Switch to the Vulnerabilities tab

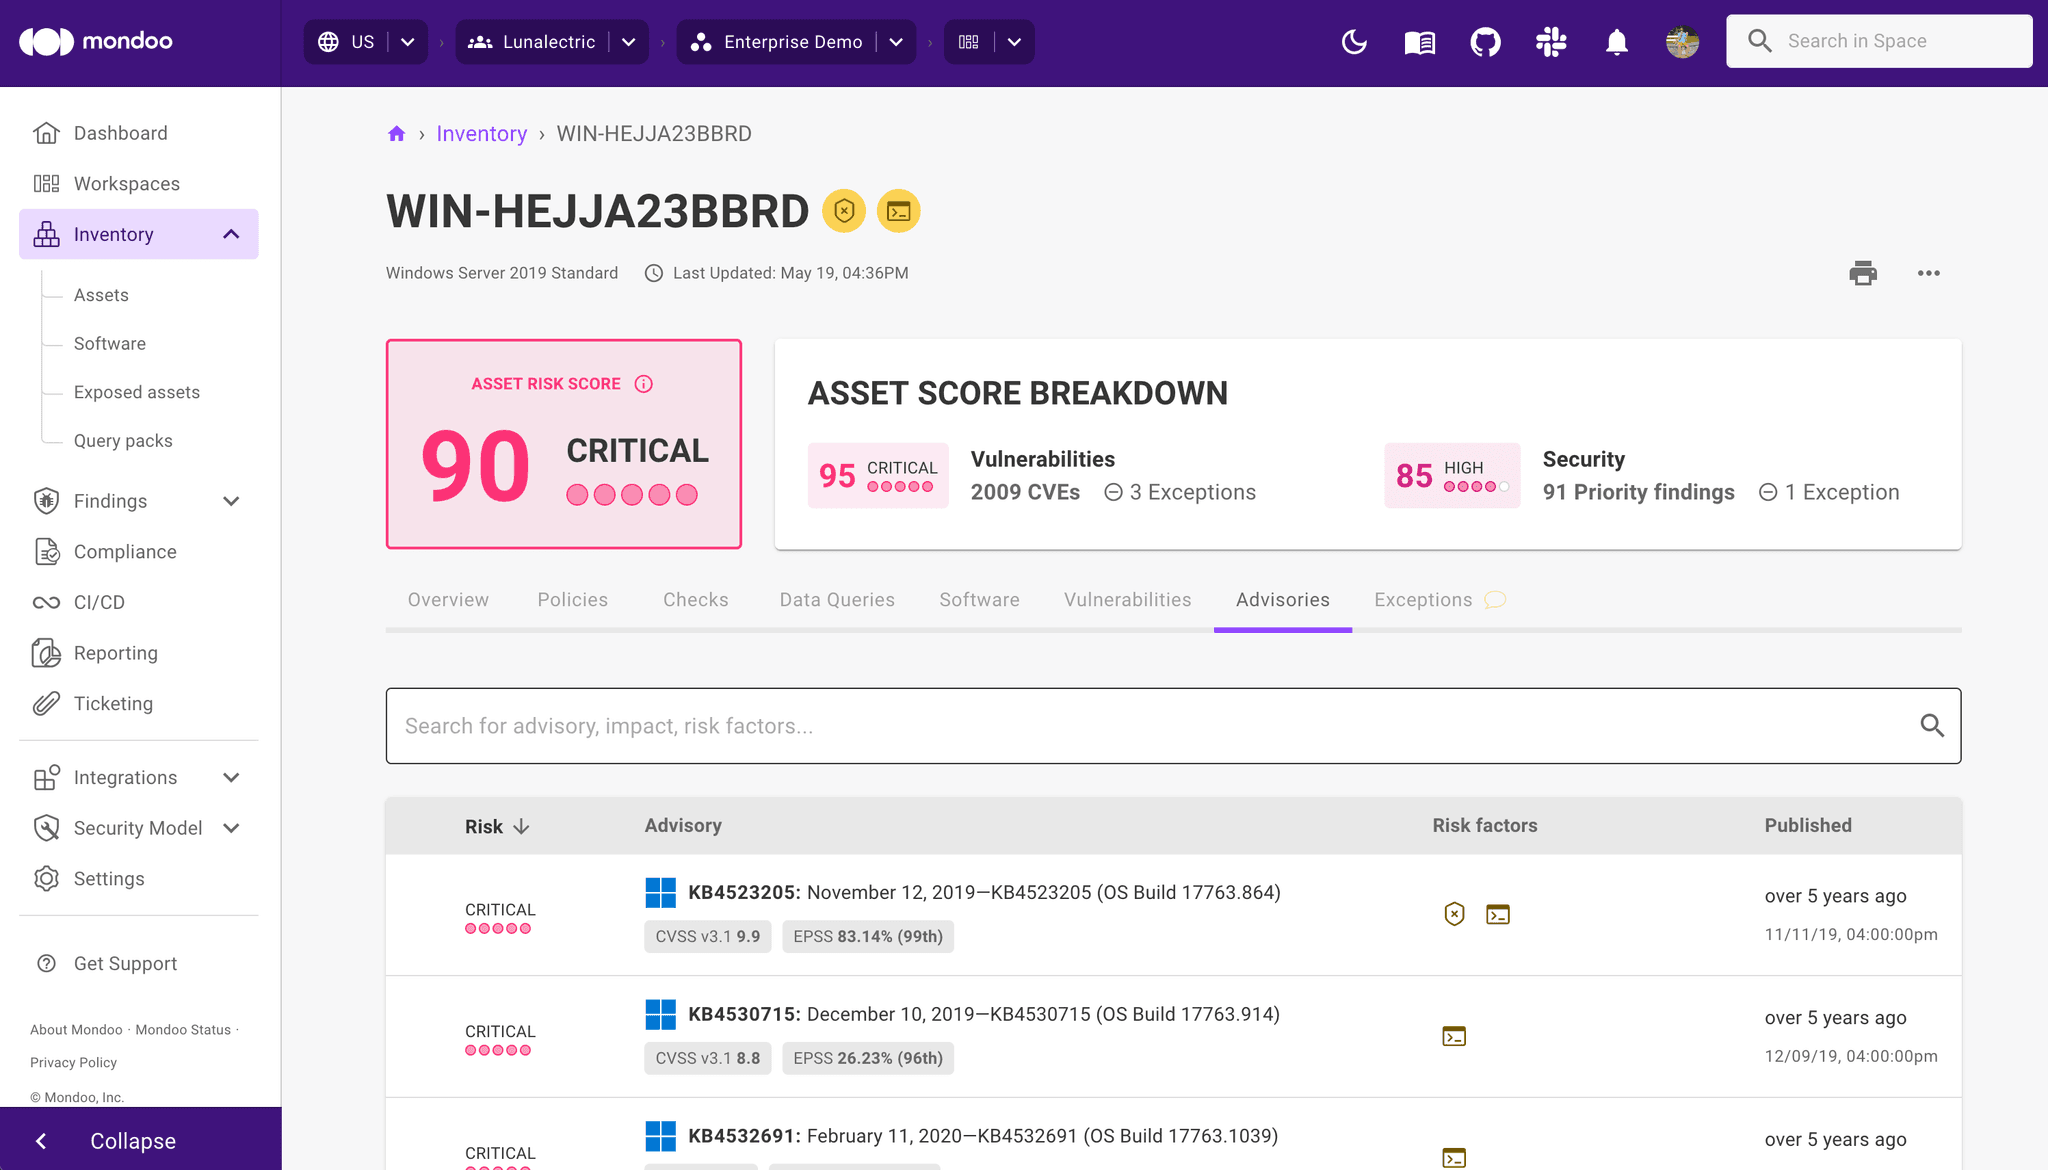click(x=1127, y=599)
